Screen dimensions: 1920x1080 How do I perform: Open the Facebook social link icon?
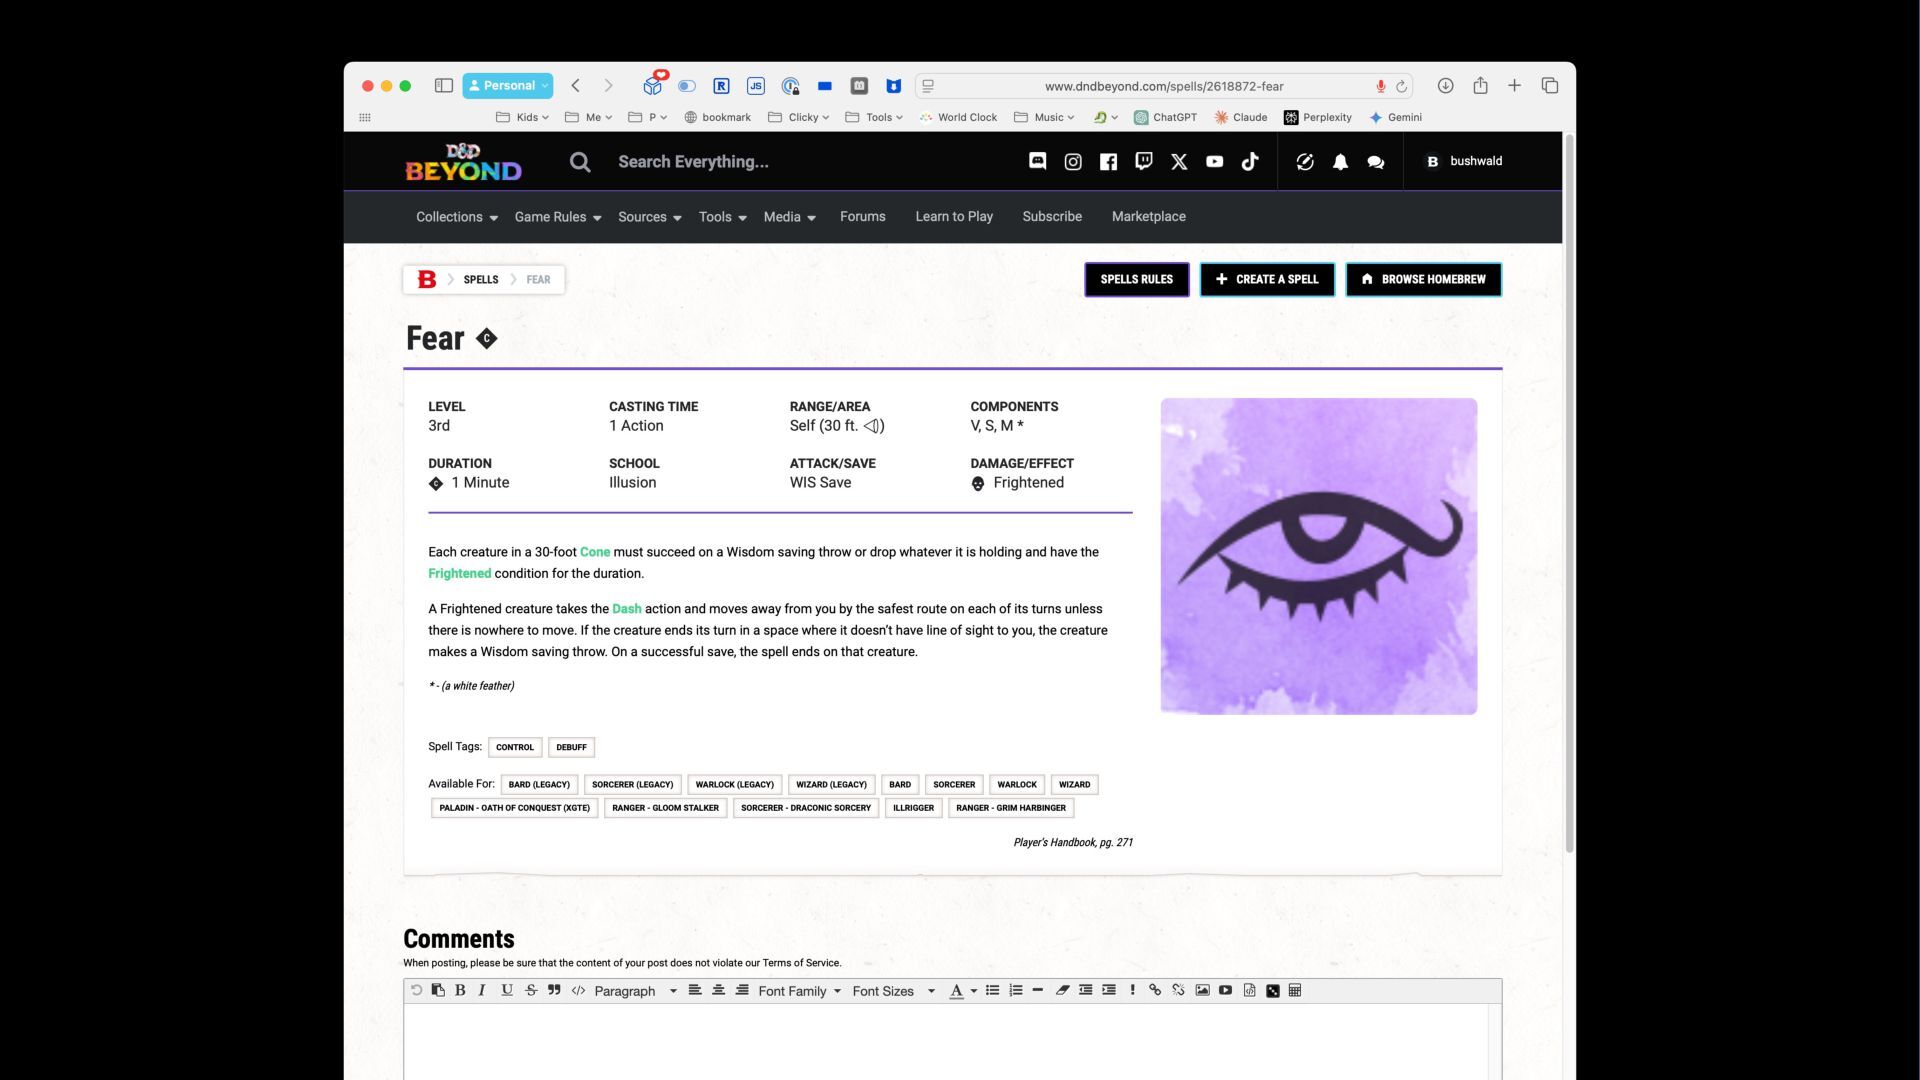point(1108,162)
